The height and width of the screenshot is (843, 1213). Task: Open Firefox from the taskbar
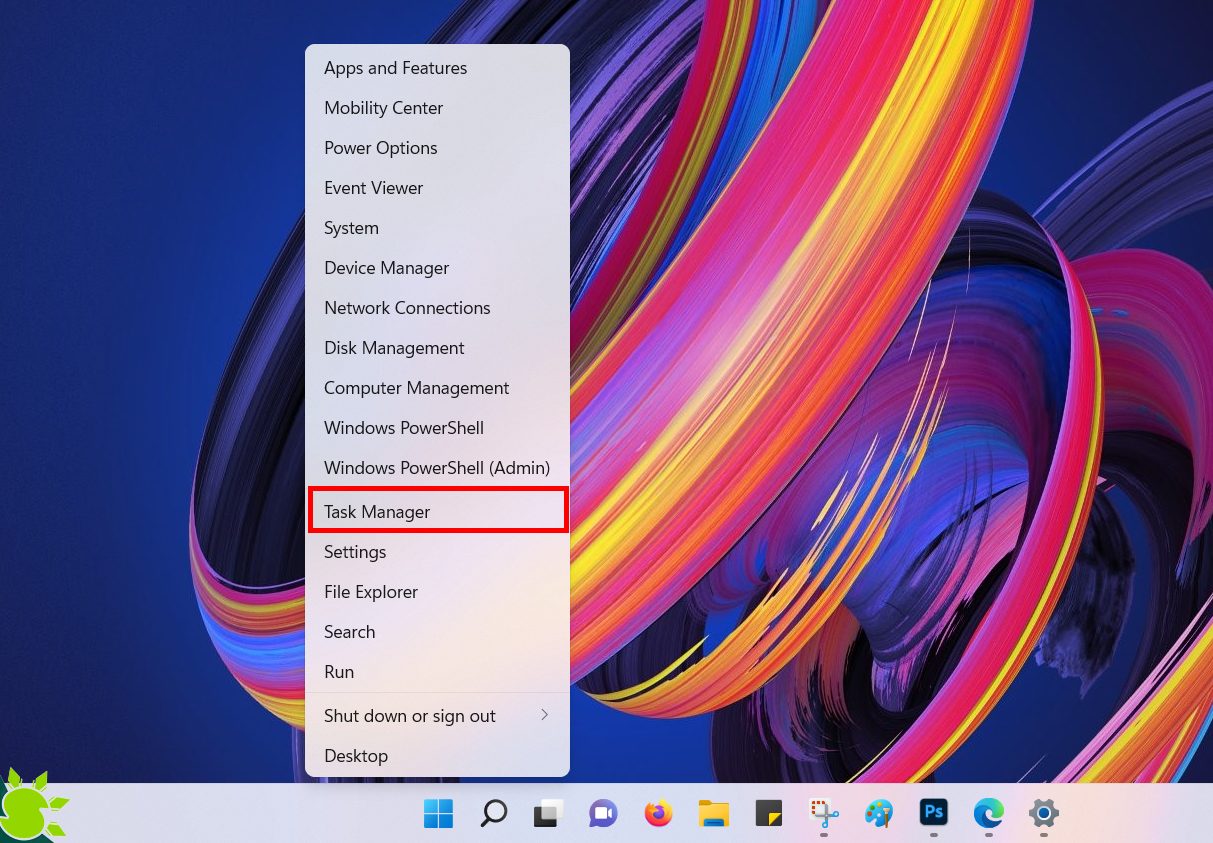(x=658, y=814)
